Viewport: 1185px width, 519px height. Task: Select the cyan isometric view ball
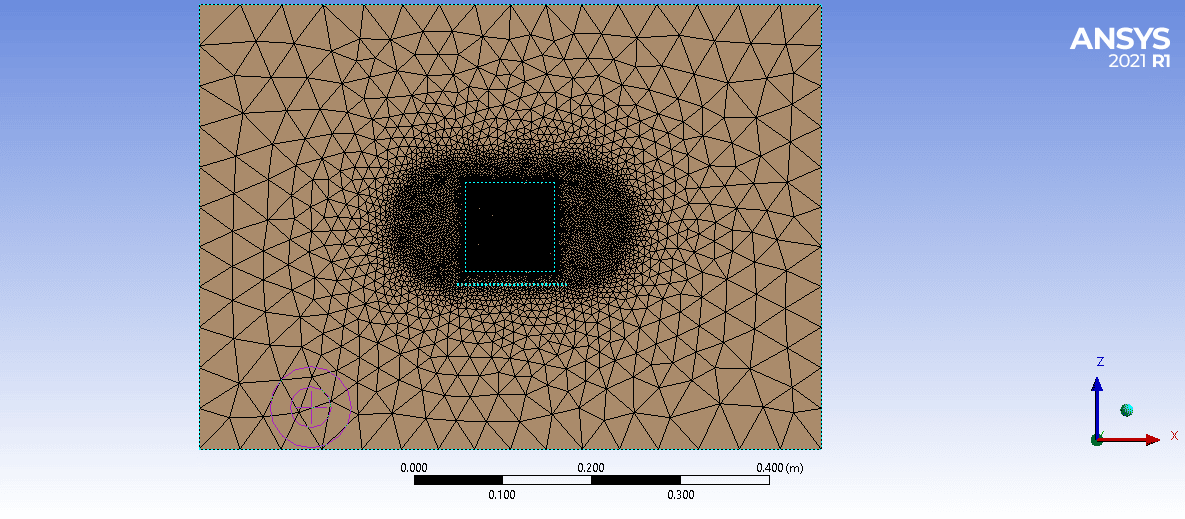[x=1127, y=410]
